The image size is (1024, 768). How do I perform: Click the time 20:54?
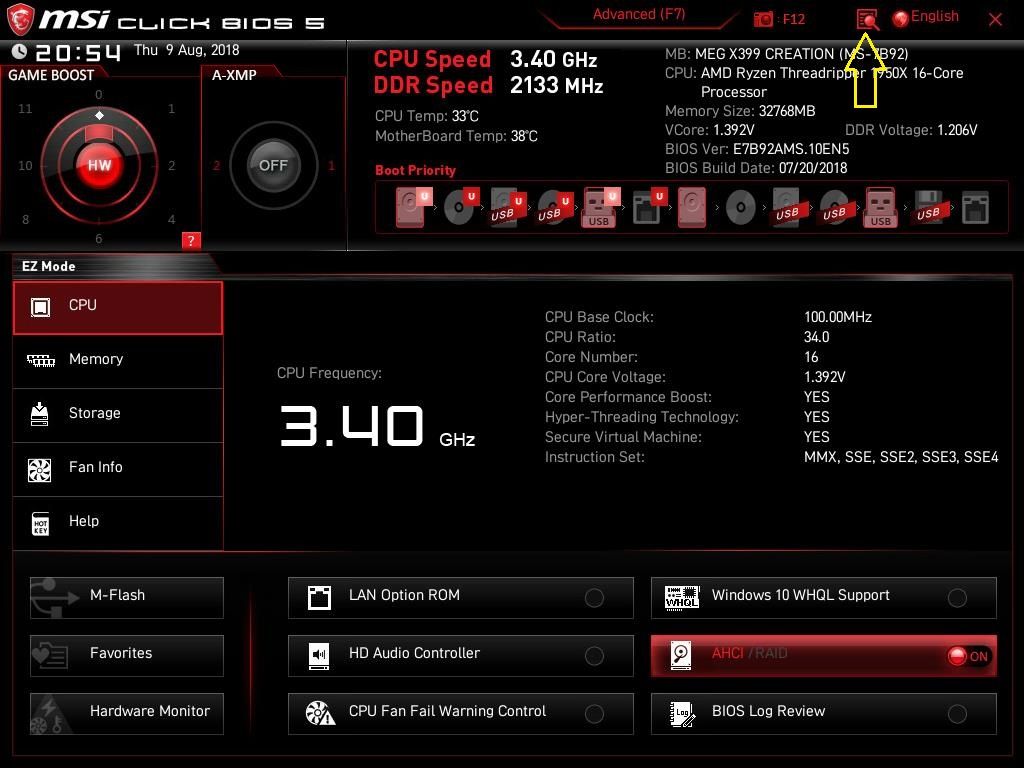pyautogui.click(x=78, y=52)
